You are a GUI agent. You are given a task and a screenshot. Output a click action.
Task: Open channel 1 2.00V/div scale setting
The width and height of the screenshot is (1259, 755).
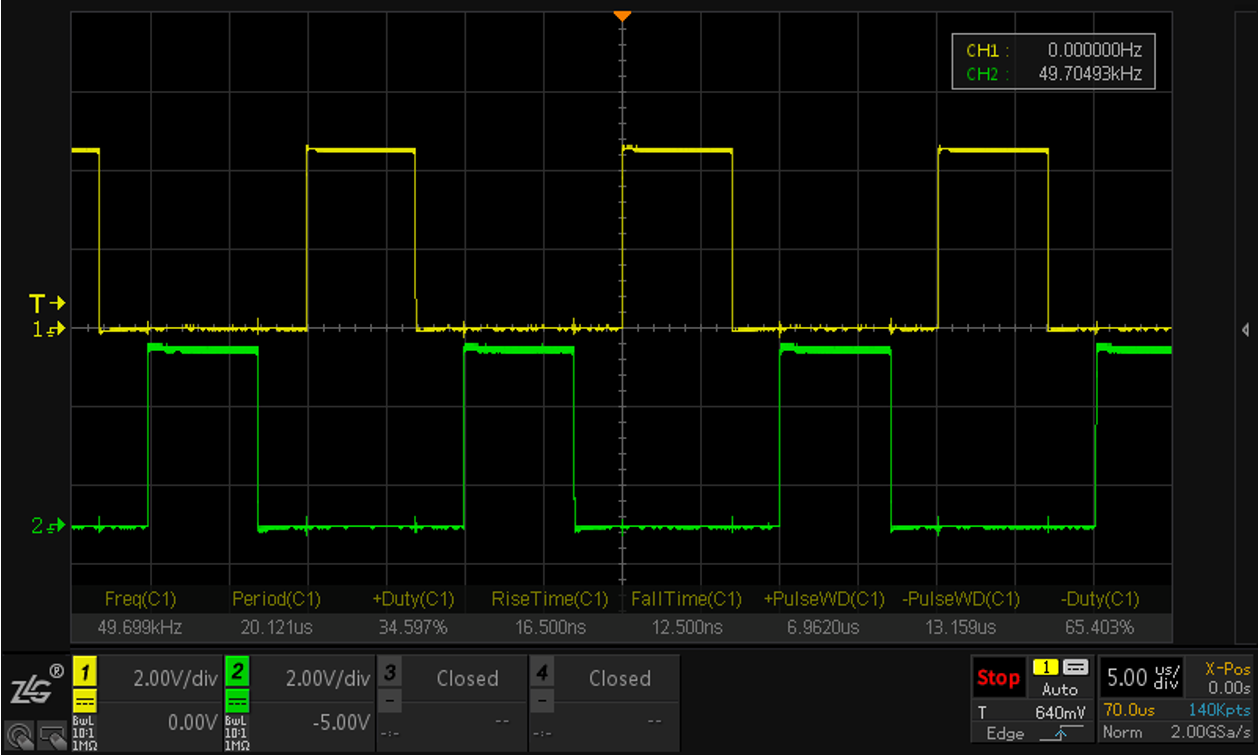(175, 678)
